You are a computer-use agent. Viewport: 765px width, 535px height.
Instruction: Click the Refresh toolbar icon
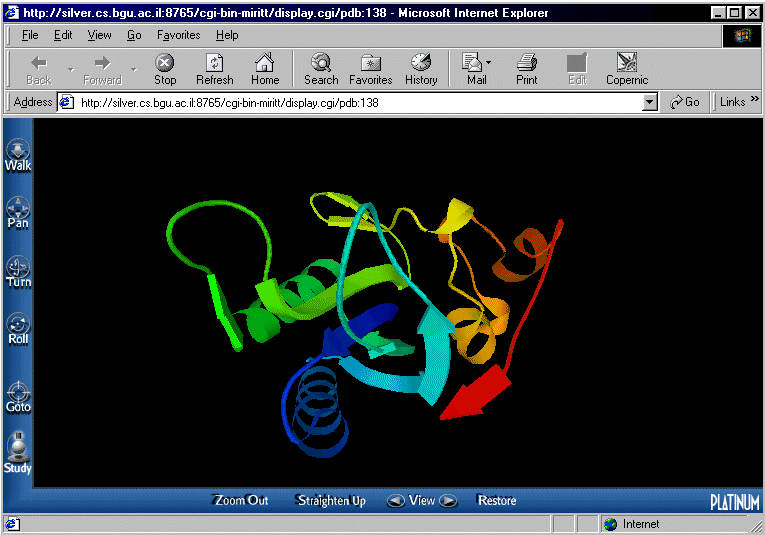click(214, 69)
